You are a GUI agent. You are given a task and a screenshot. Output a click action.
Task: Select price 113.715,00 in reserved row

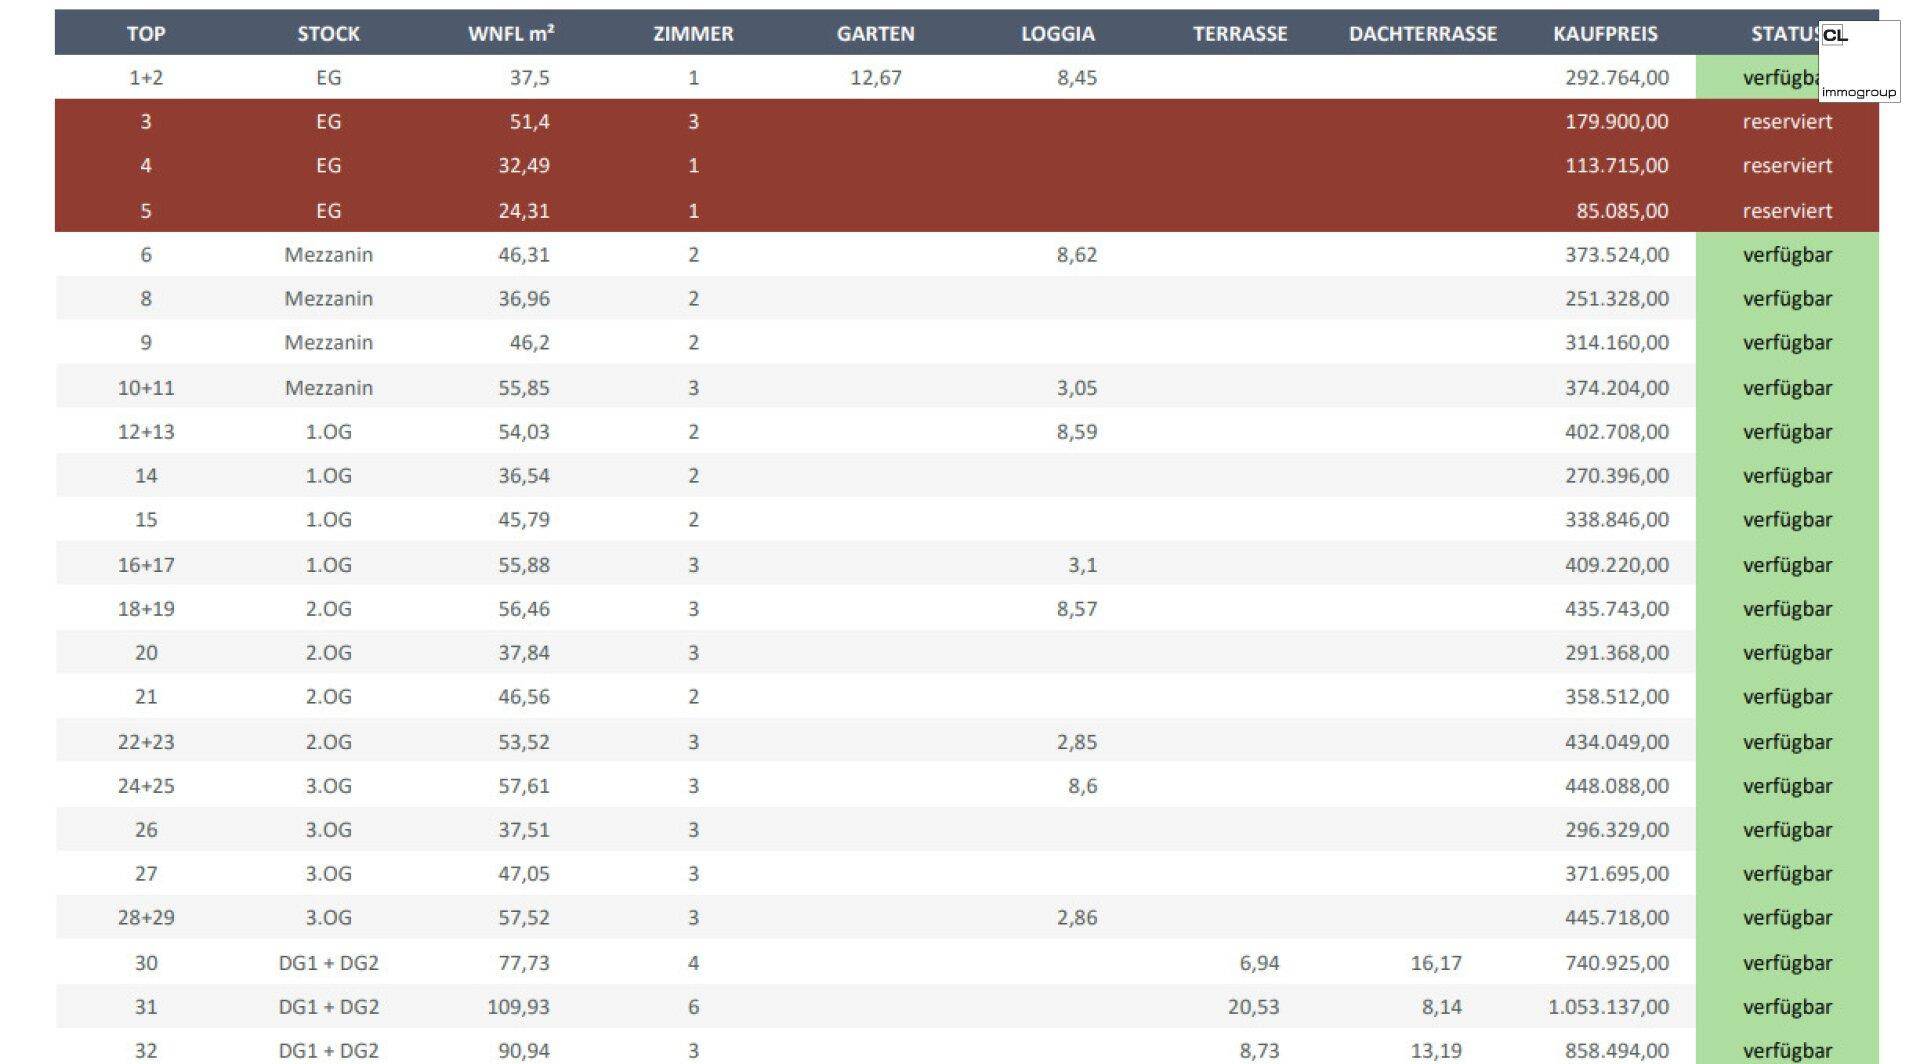[1617, 166]
